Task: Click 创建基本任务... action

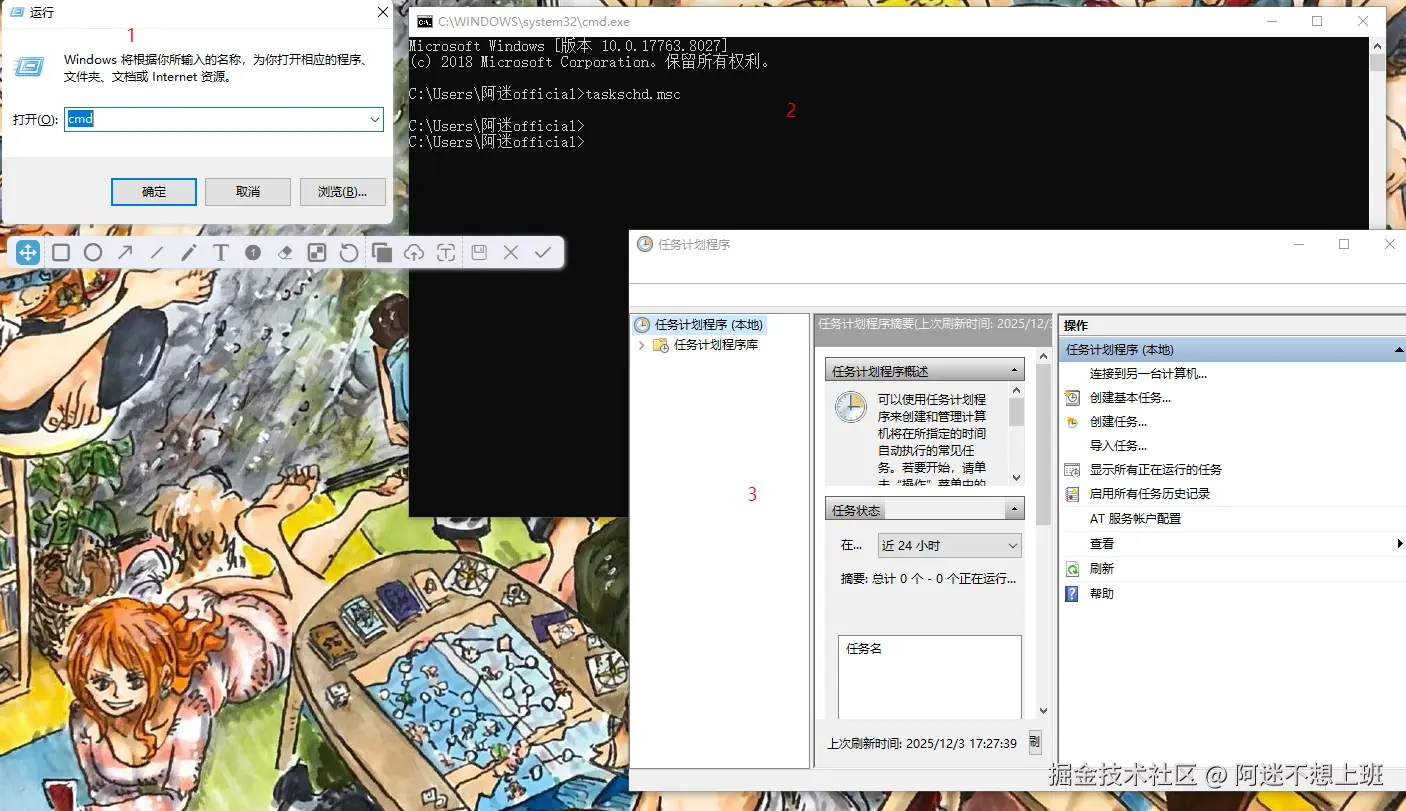Action: [1130, 397]
